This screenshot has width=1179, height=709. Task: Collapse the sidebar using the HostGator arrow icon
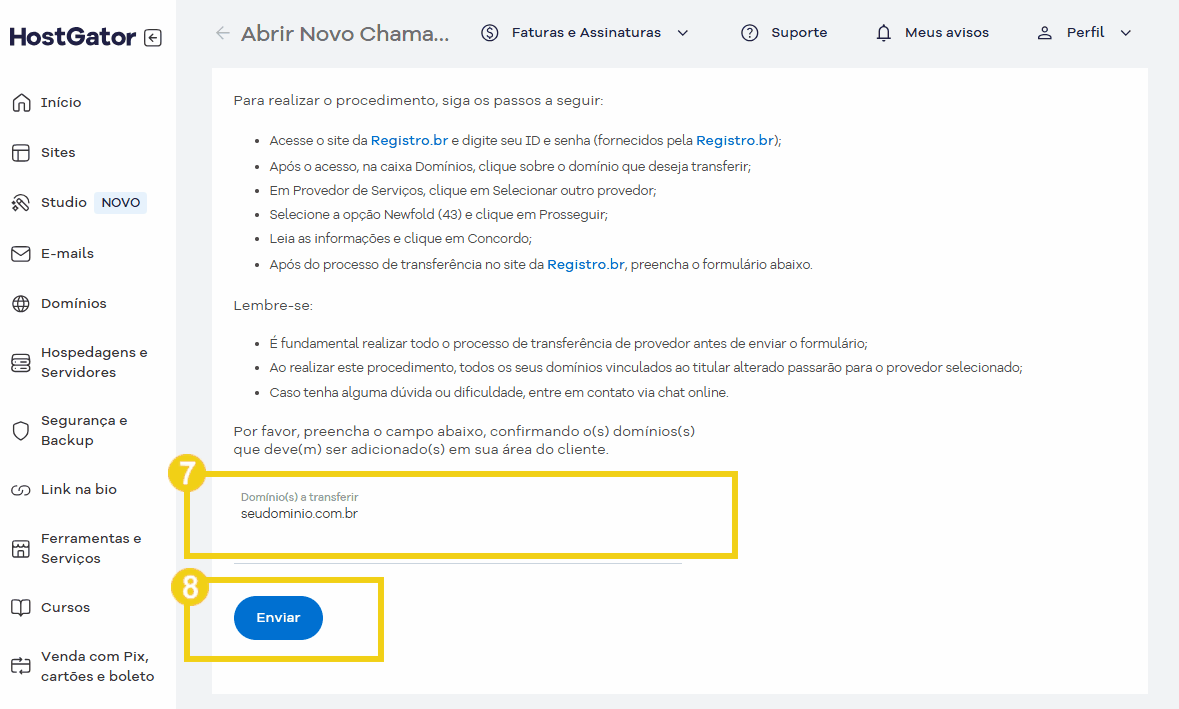[153, 38]
